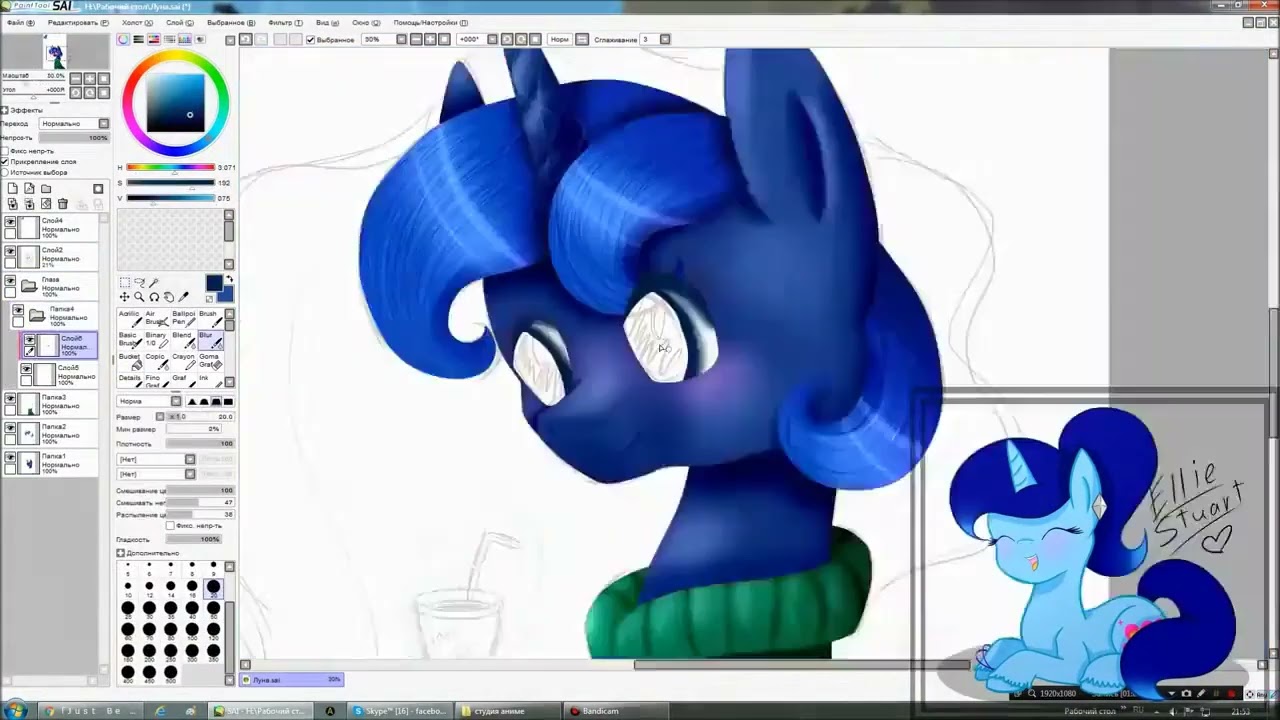
Task: Select the Move tool
Action: (124, 297)
